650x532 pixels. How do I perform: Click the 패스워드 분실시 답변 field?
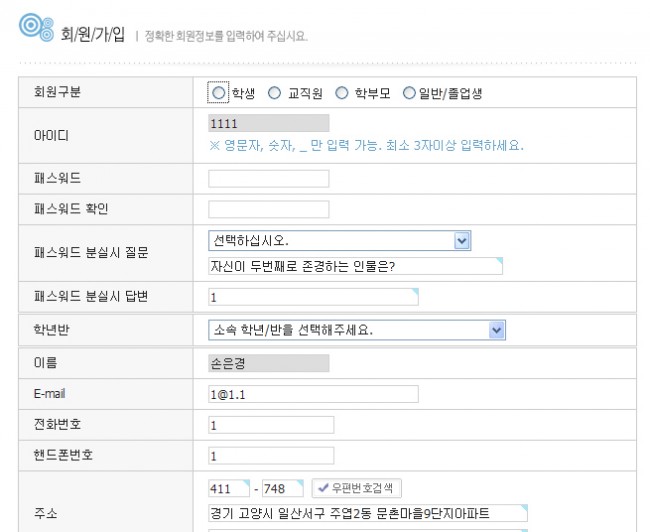(313, 297)
